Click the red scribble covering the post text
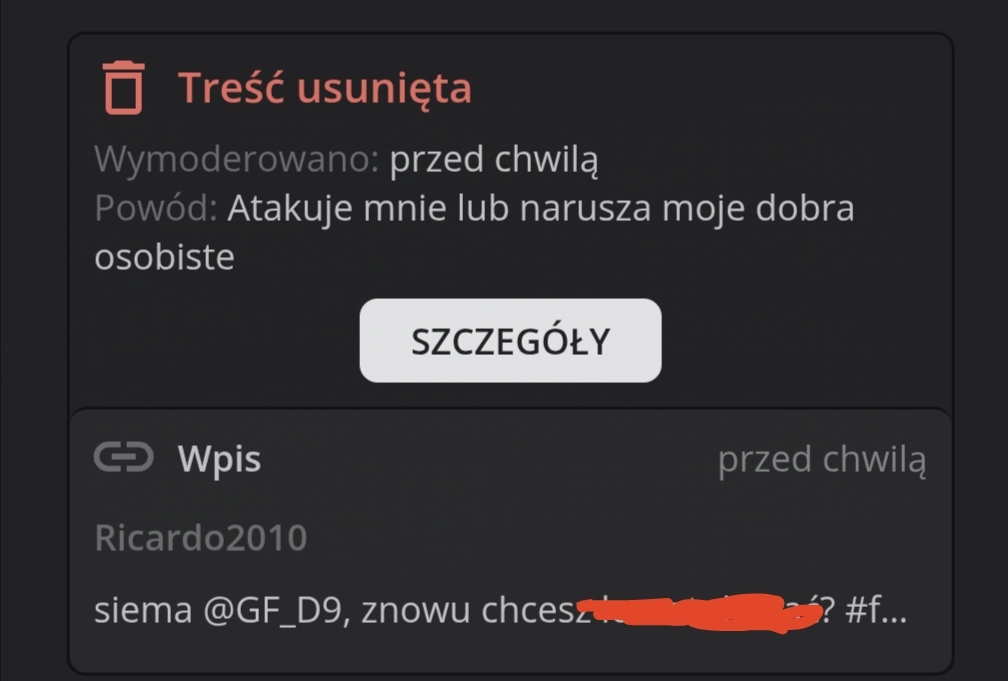 (x=699, y=612)
